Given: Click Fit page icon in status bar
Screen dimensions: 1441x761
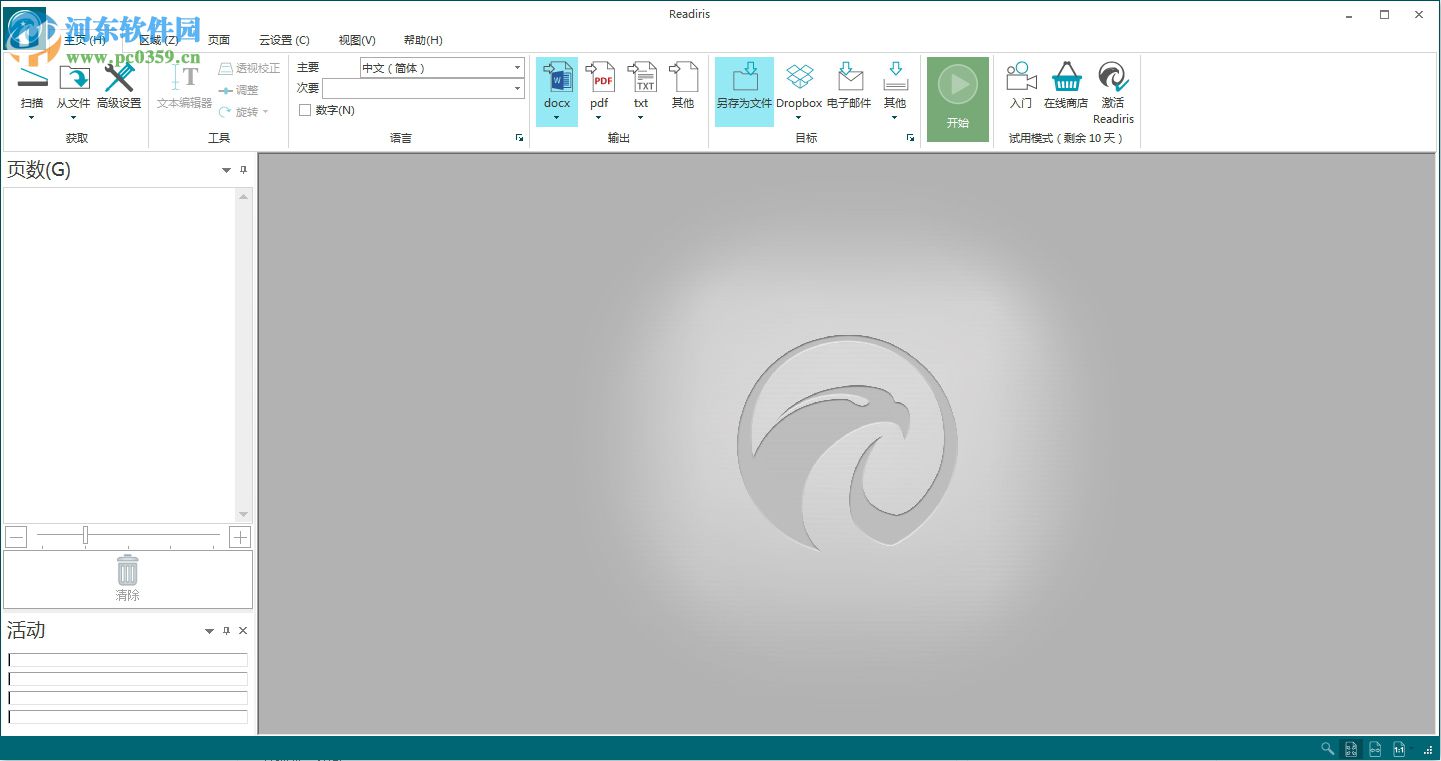Looking at the screenshot, I should (1351, 748).
